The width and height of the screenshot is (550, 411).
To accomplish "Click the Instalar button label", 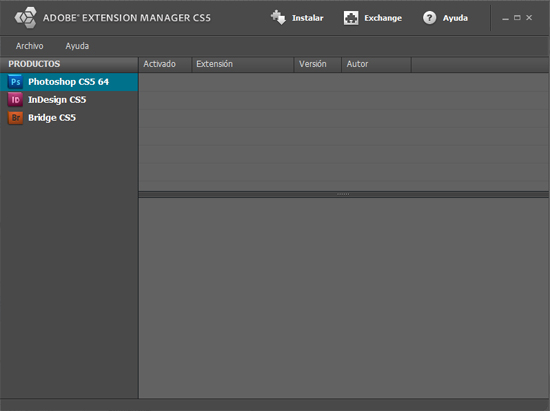I will click(x=308, y=18).
